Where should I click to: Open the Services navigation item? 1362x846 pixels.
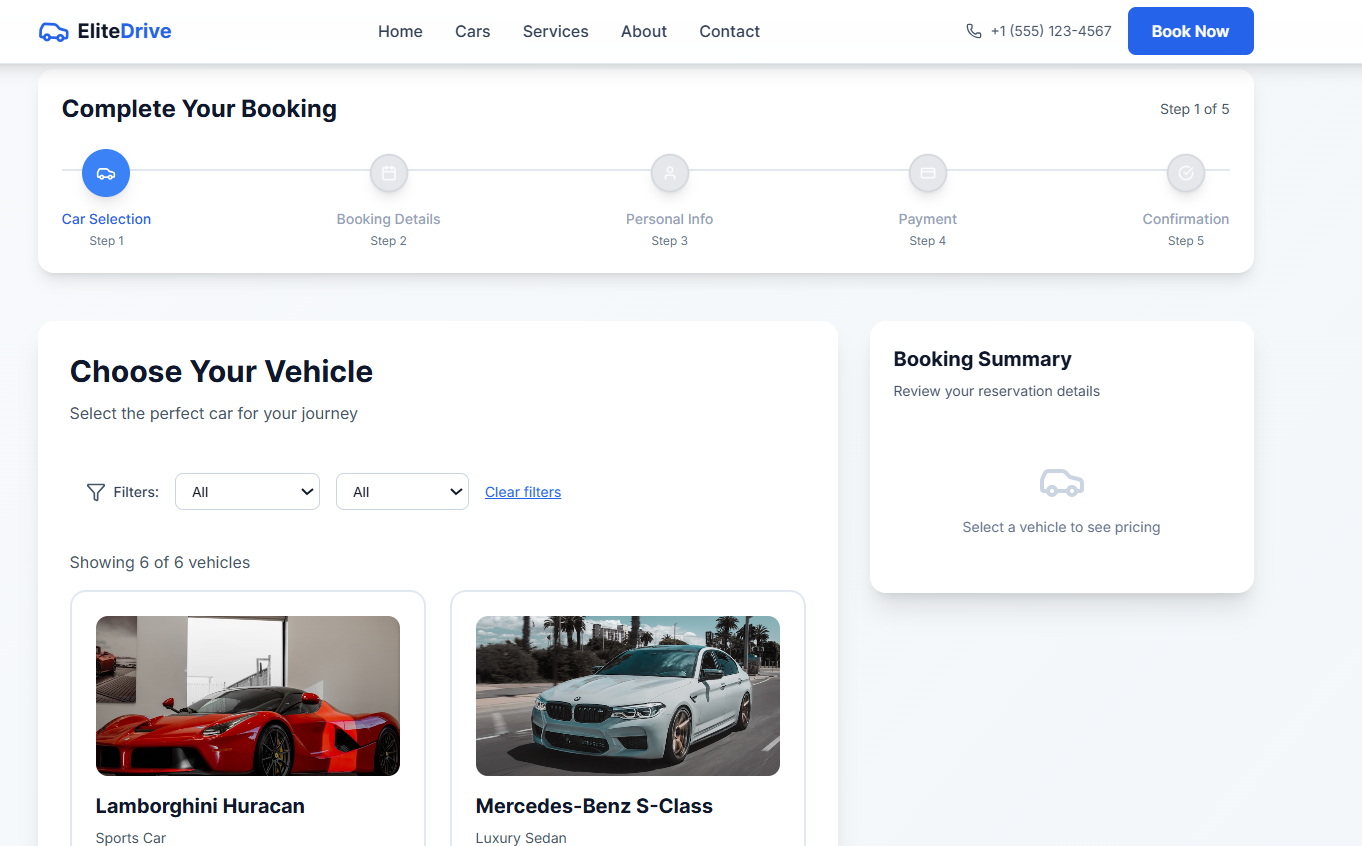pyautogui.click(x=555, y=32)
